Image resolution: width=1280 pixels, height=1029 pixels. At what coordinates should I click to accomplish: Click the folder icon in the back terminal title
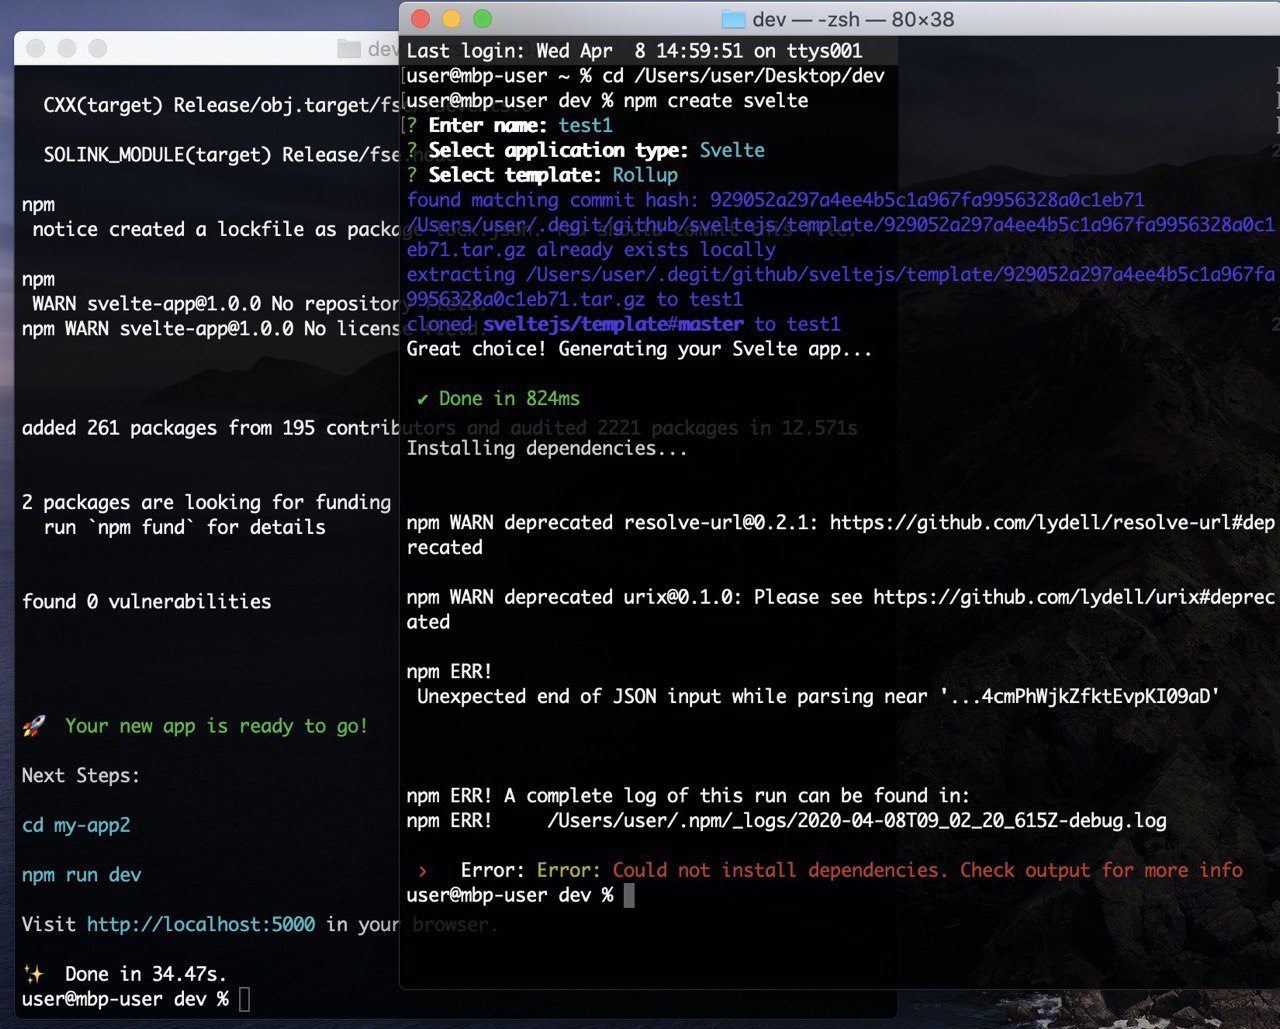[349, 48]
